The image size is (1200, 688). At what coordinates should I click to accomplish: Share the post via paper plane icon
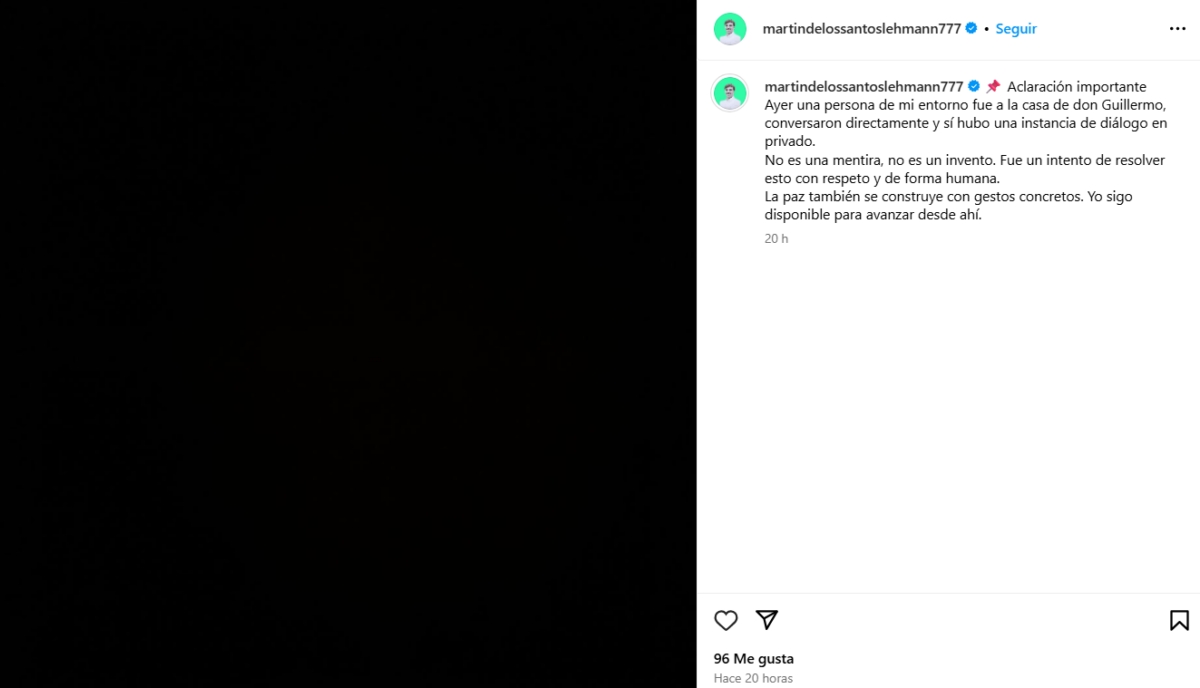pyautogui.click(x=767, y=620)
